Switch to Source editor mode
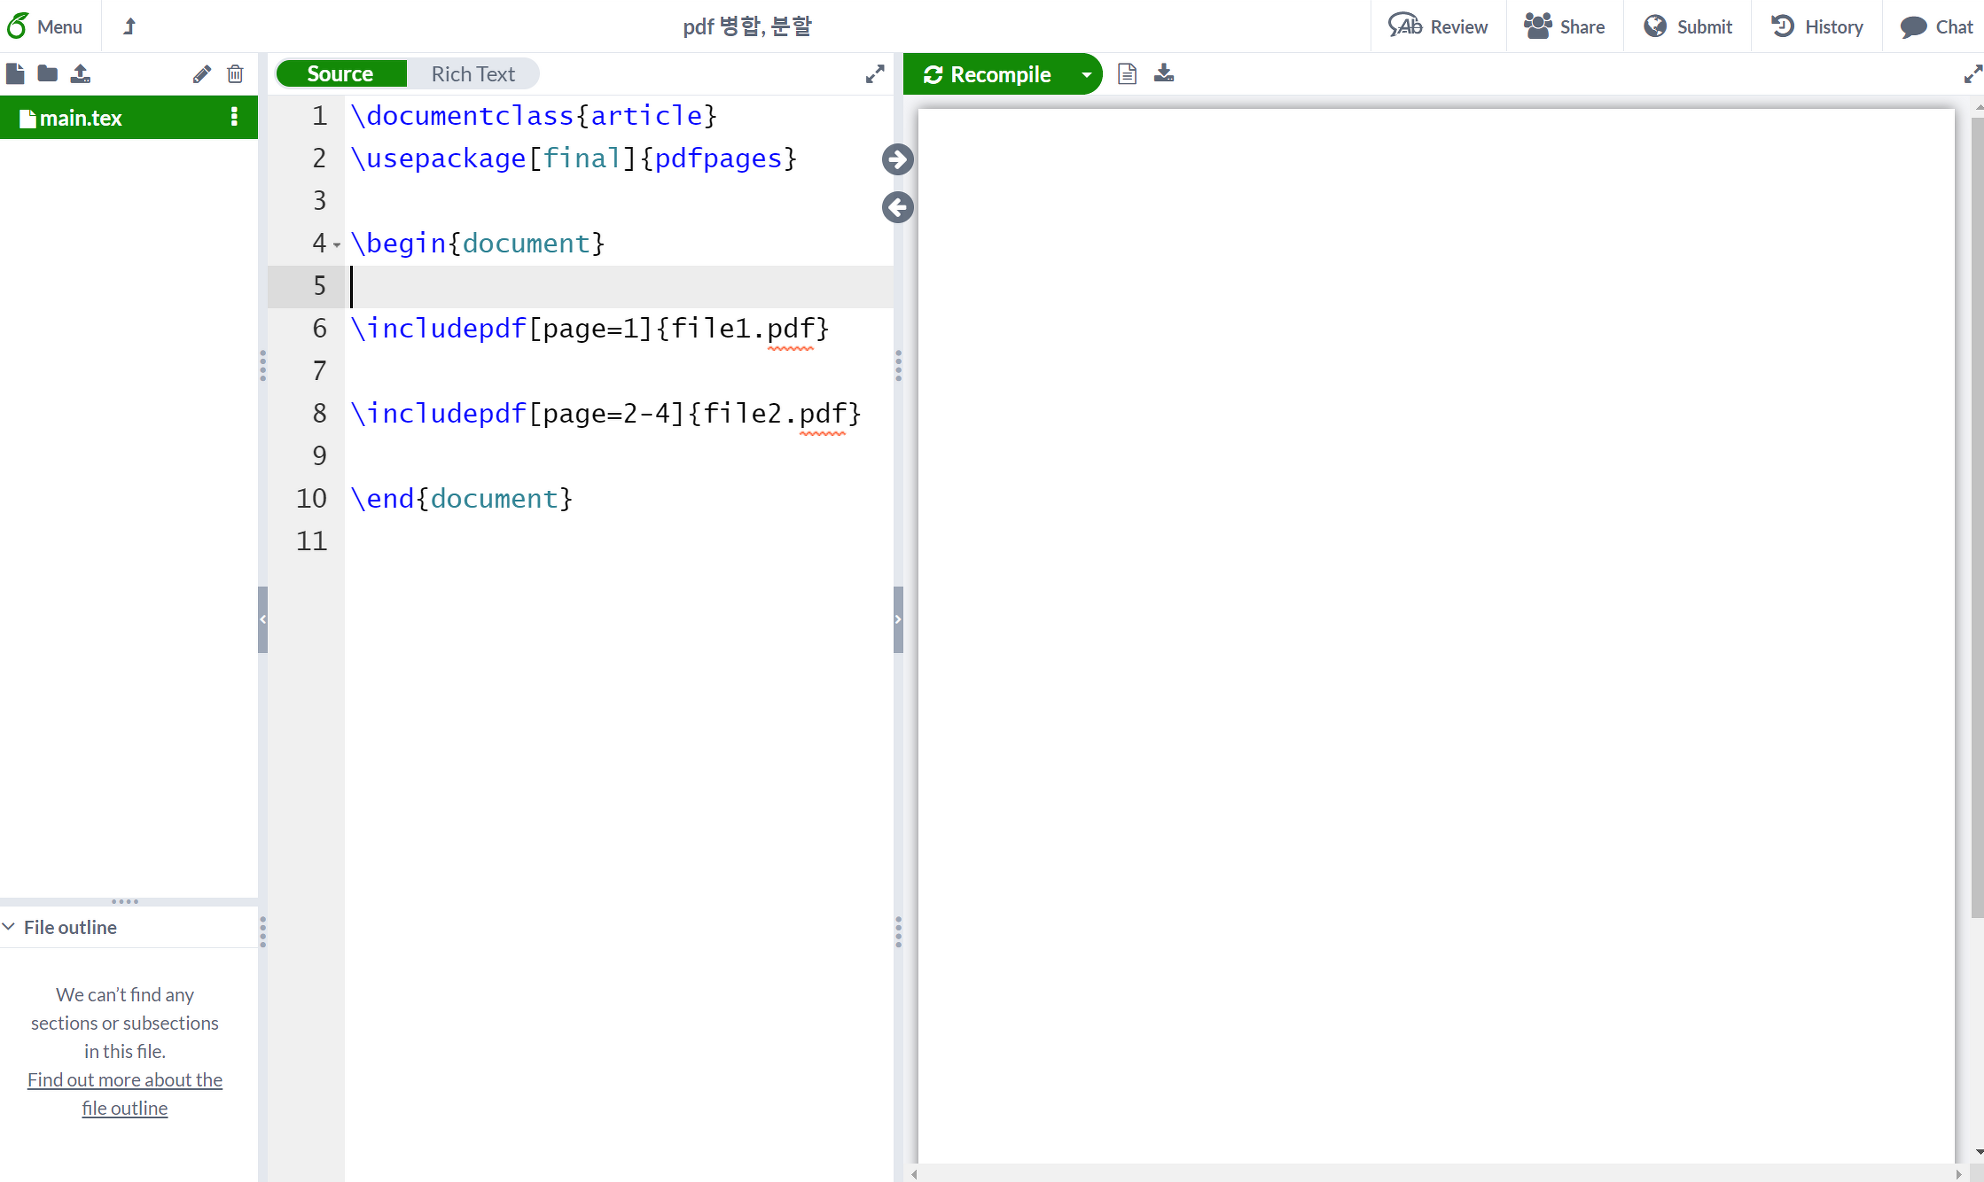The image size is (1984, 1182). click(x=340, y=74)
